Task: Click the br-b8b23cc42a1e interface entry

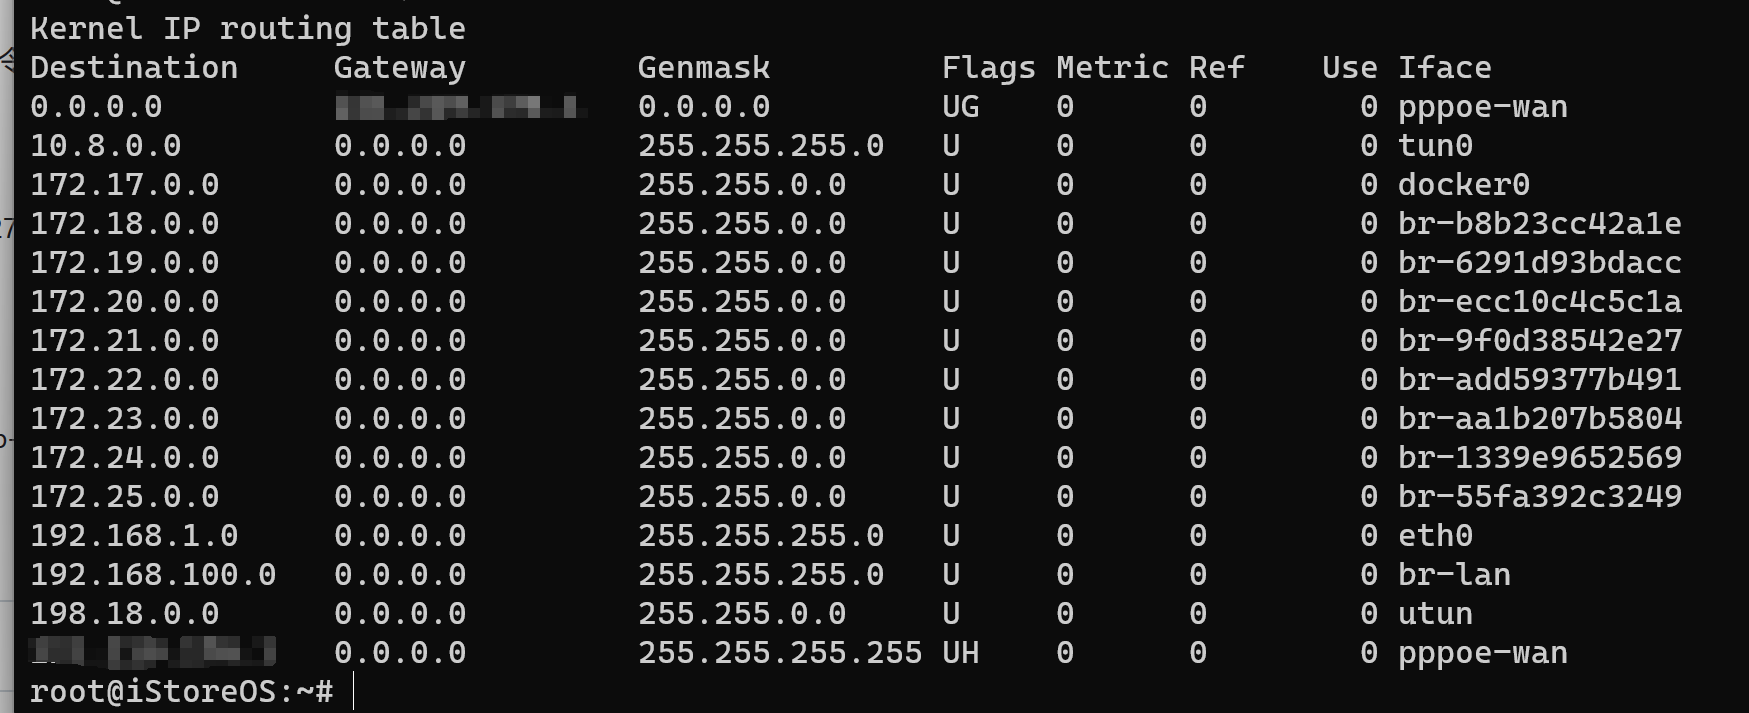Action: tap(1539, 223)
